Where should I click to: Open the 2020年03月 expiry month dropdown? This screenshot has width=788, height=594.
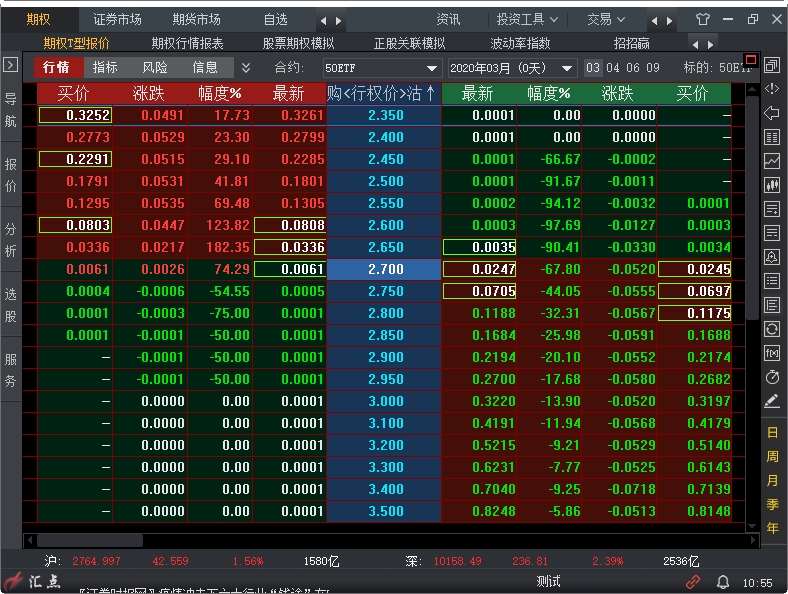pos(511,68)
